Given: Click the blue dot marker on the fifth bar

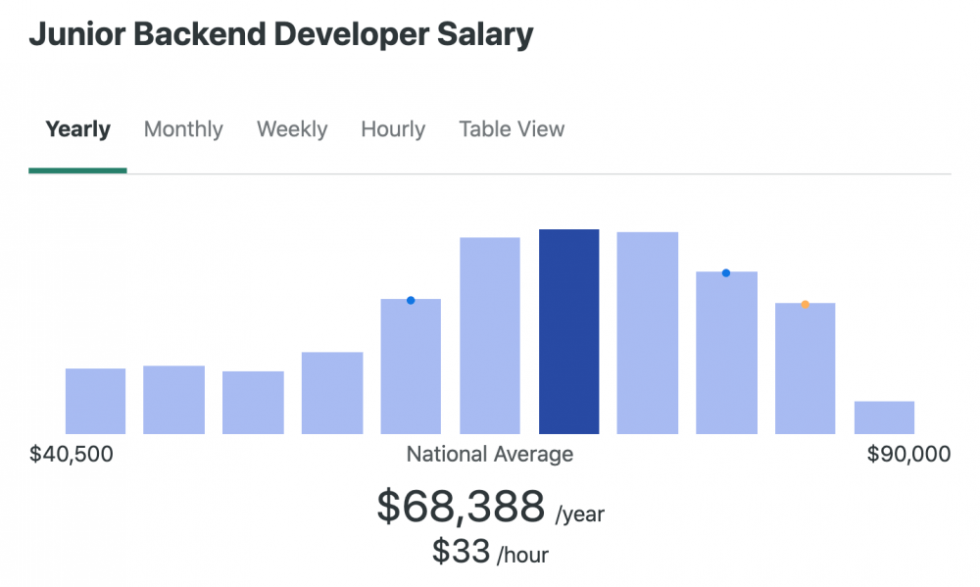Looking at the screenshot, I should click(410, 299).
